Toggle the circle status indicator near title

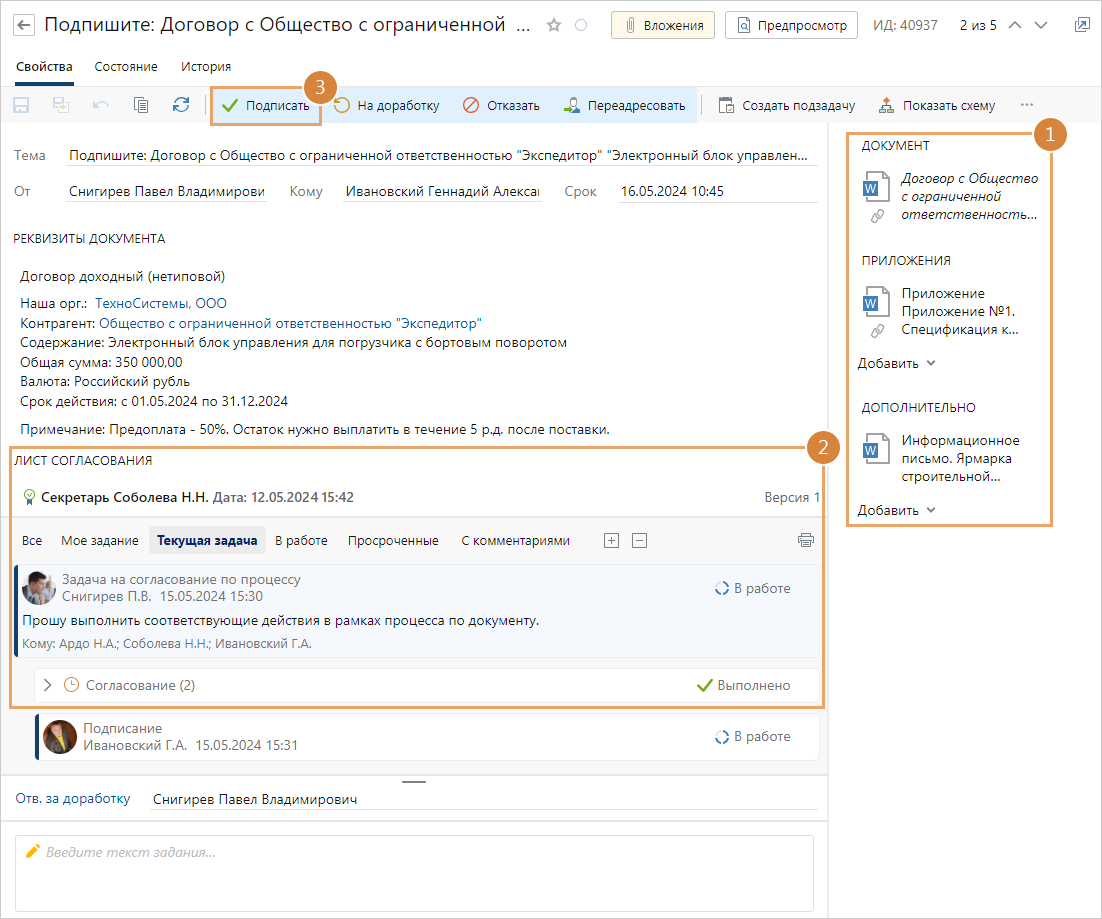[581, 26]
